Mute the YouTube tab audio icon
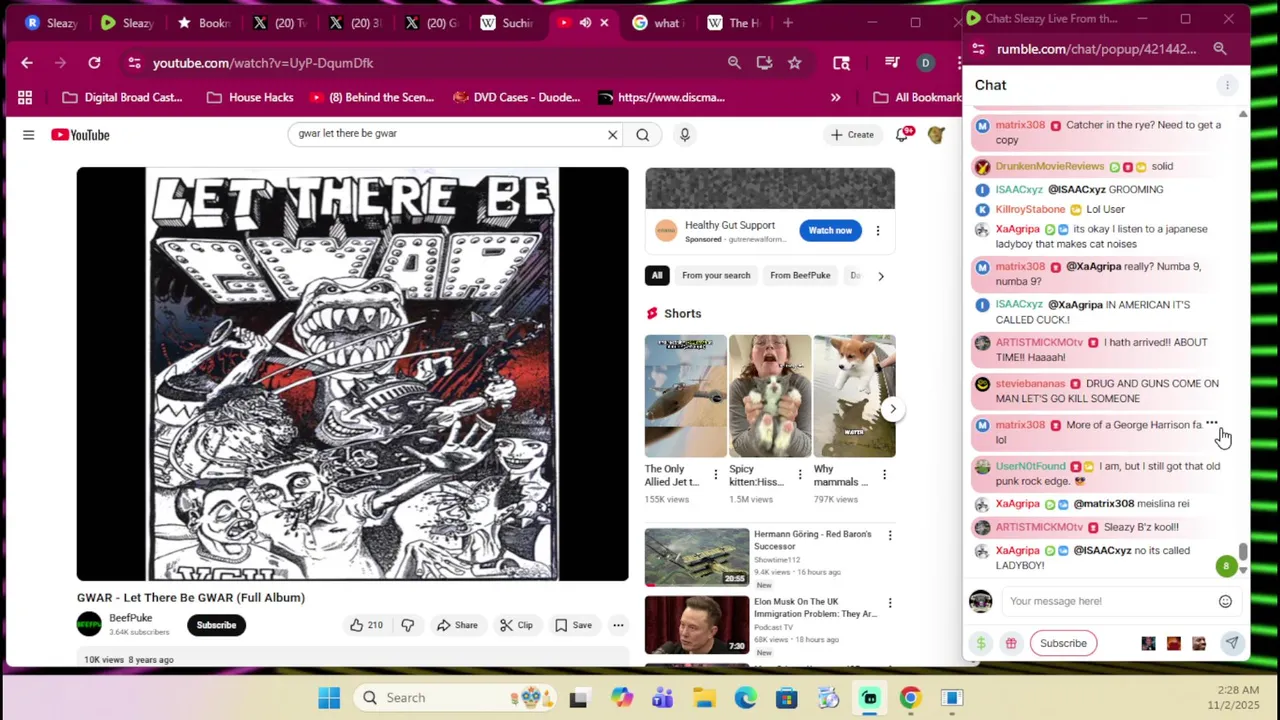 (585, 23)
